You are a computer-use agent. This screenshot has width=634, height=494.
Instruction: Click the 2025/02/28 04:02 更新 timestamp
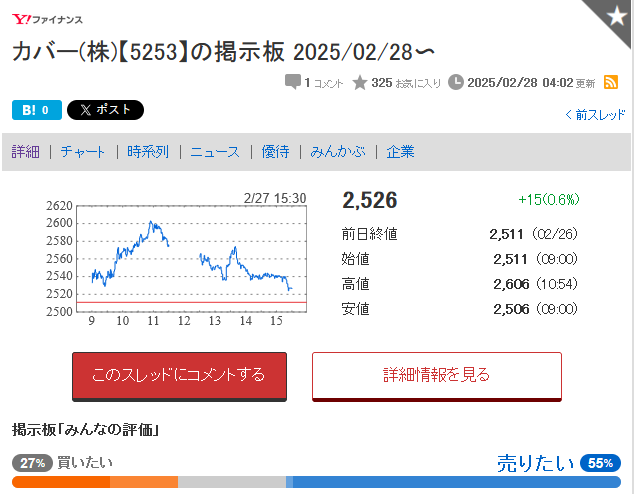coord(531,83)
